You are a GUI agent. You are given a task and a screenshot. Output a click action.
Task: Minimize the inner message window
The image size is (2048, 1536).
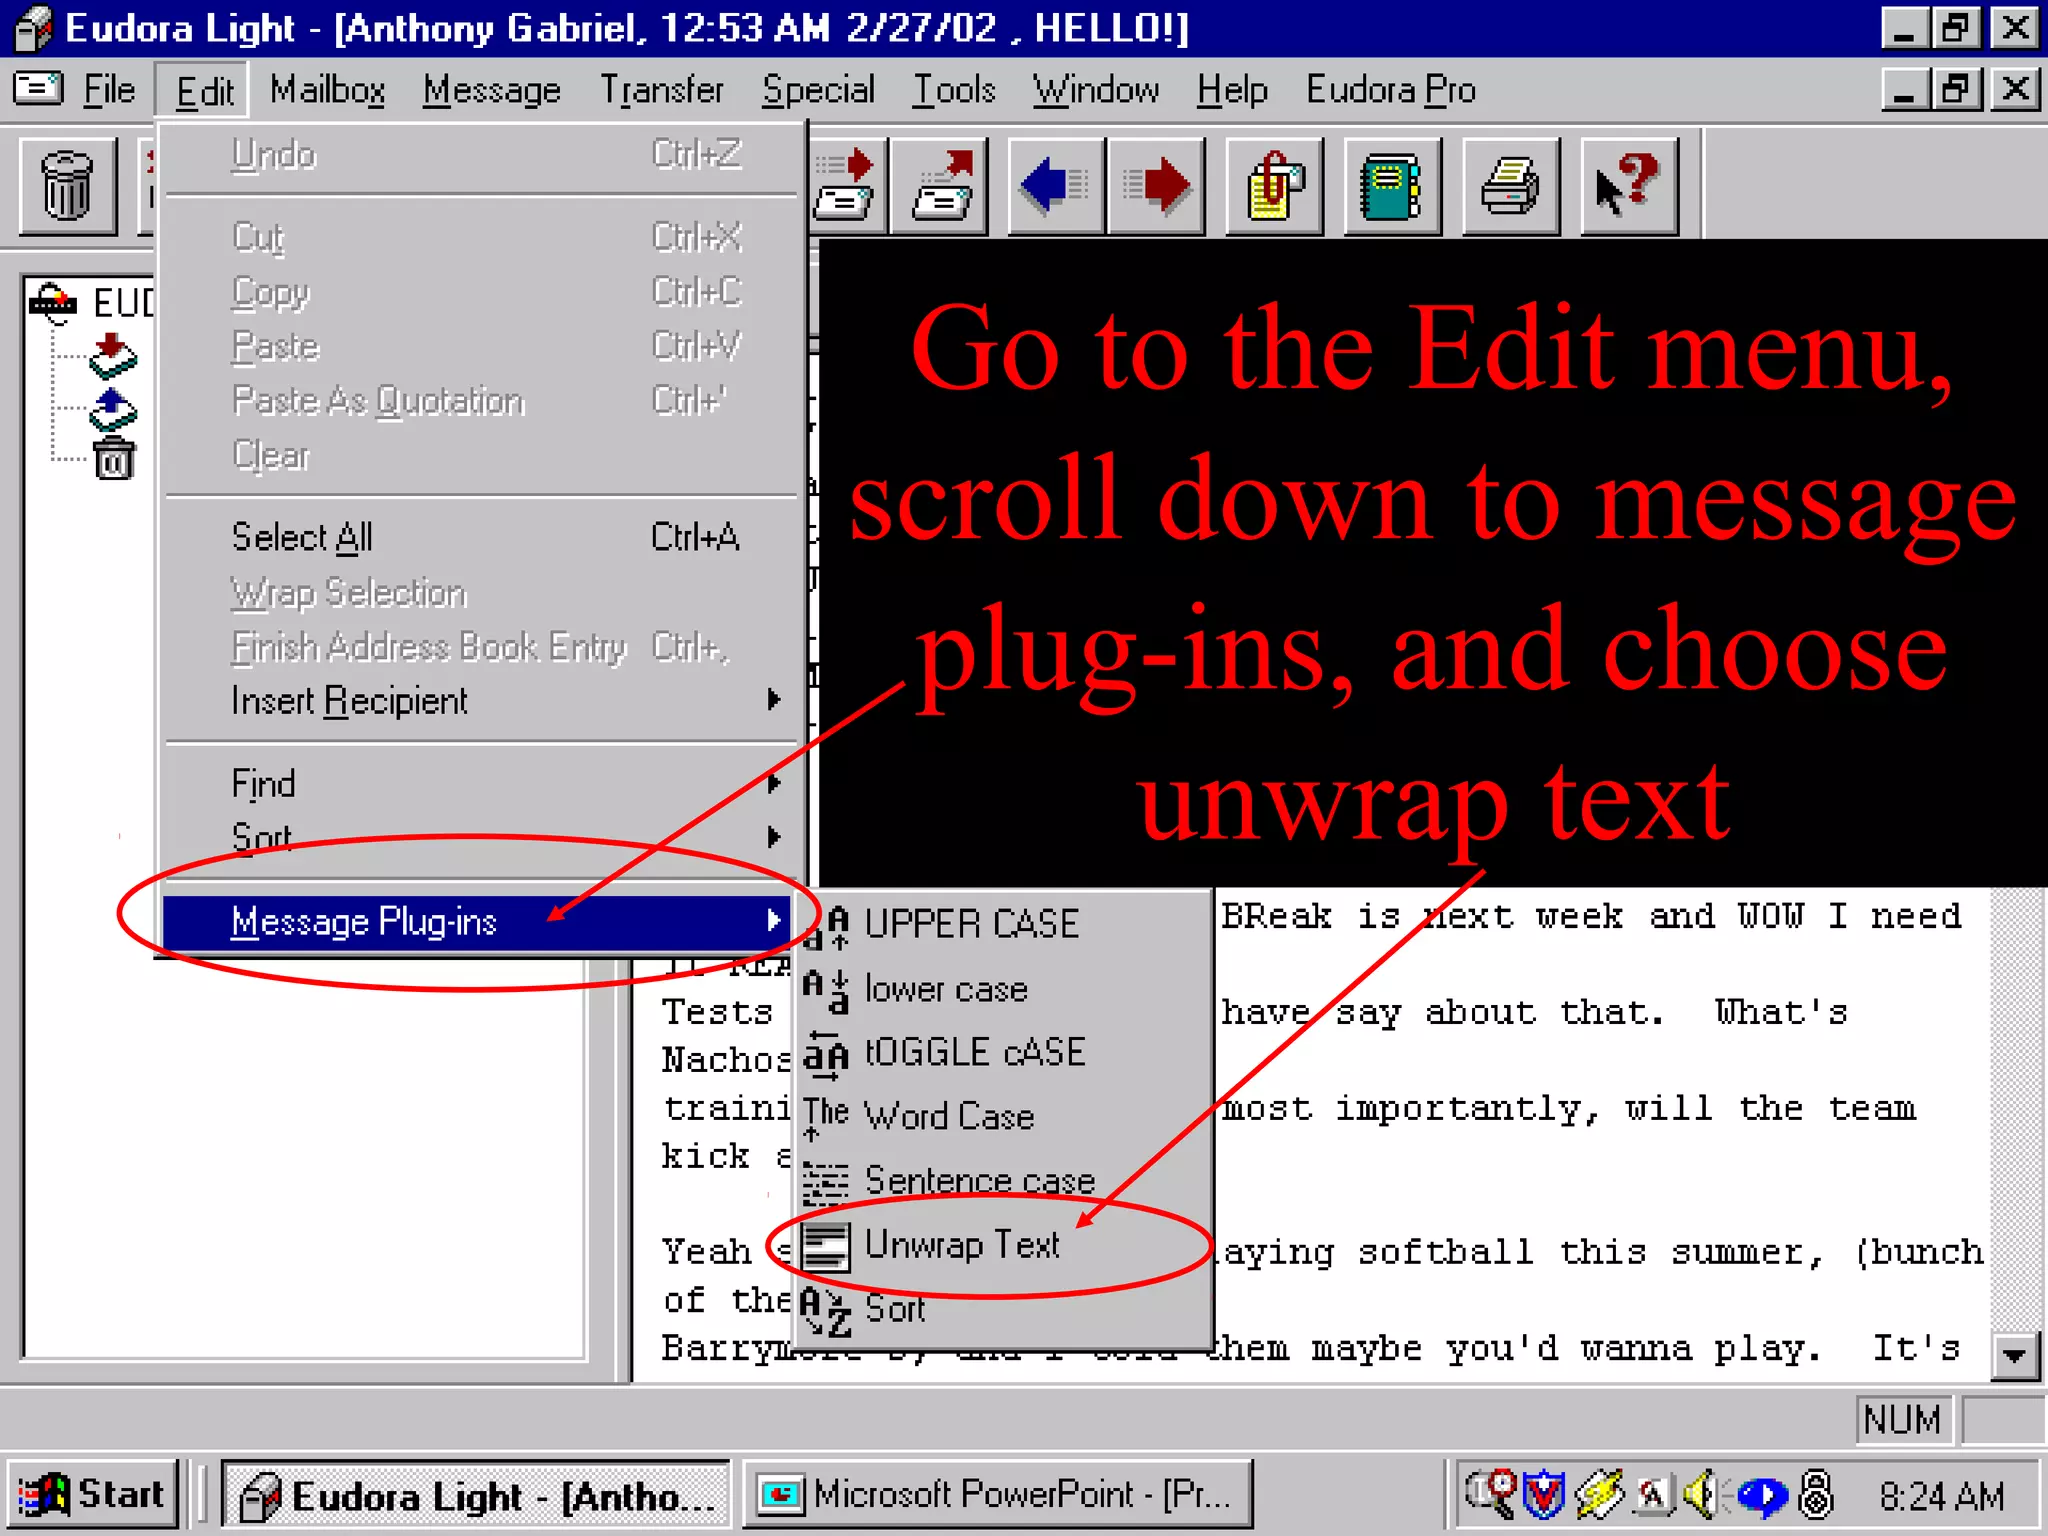point(1906,89)
